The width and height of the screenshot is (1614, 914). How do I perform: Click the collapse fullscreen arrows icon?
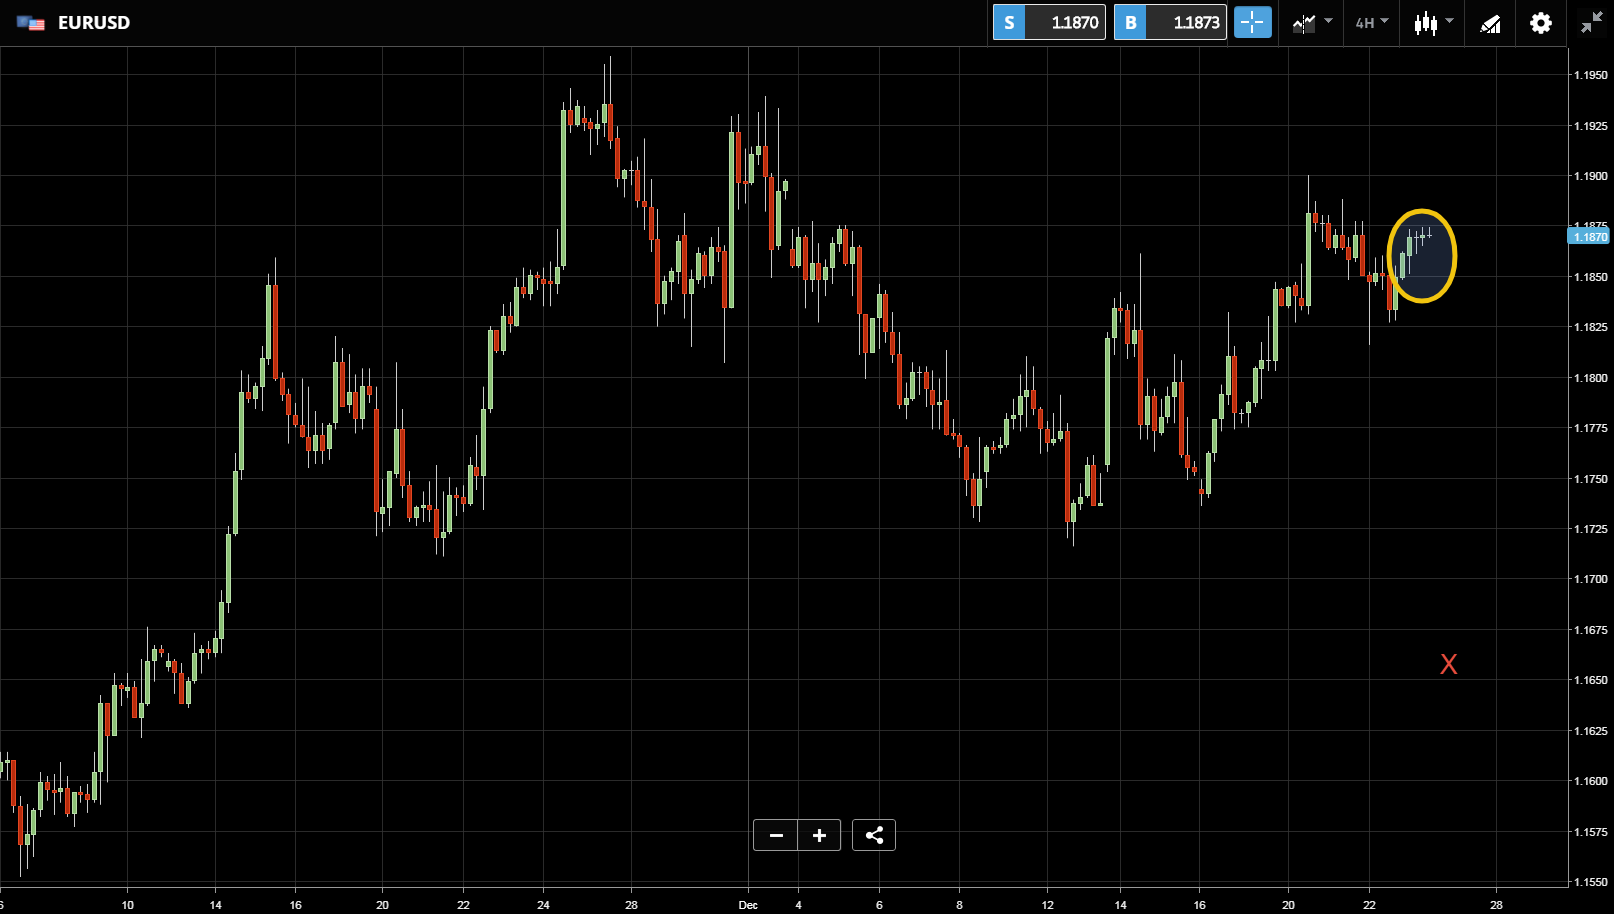1592,23
